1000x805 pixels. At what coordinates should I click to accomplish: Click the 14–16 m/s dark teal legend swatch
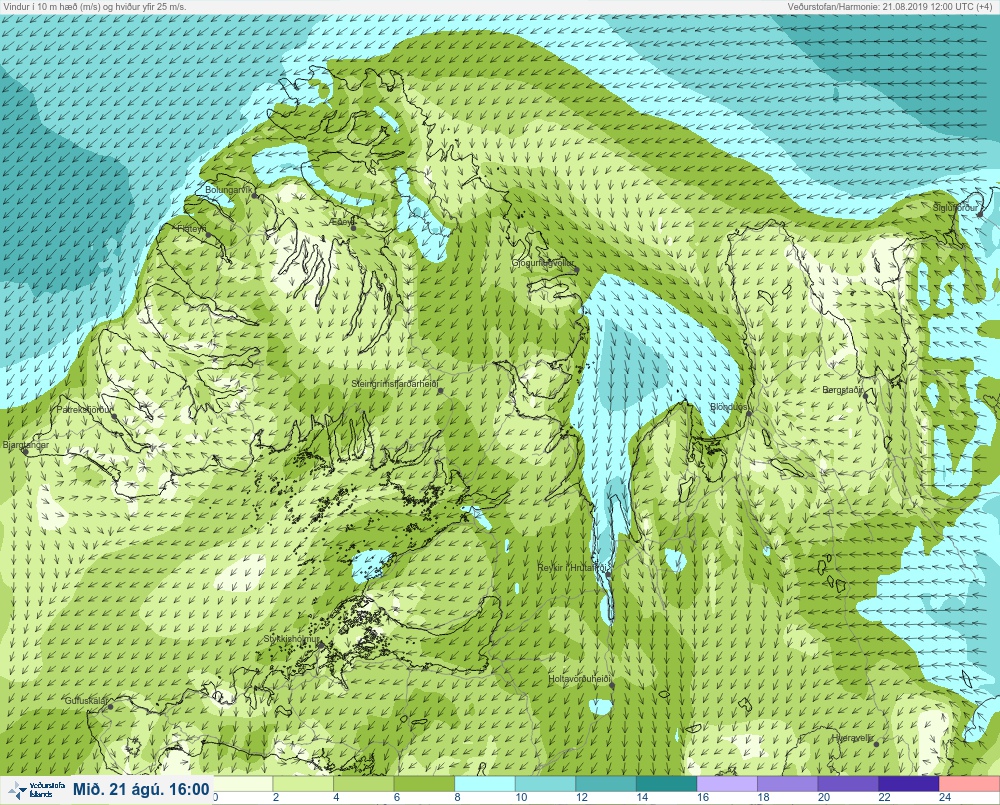pyautogui.click(x=666, y=783)
